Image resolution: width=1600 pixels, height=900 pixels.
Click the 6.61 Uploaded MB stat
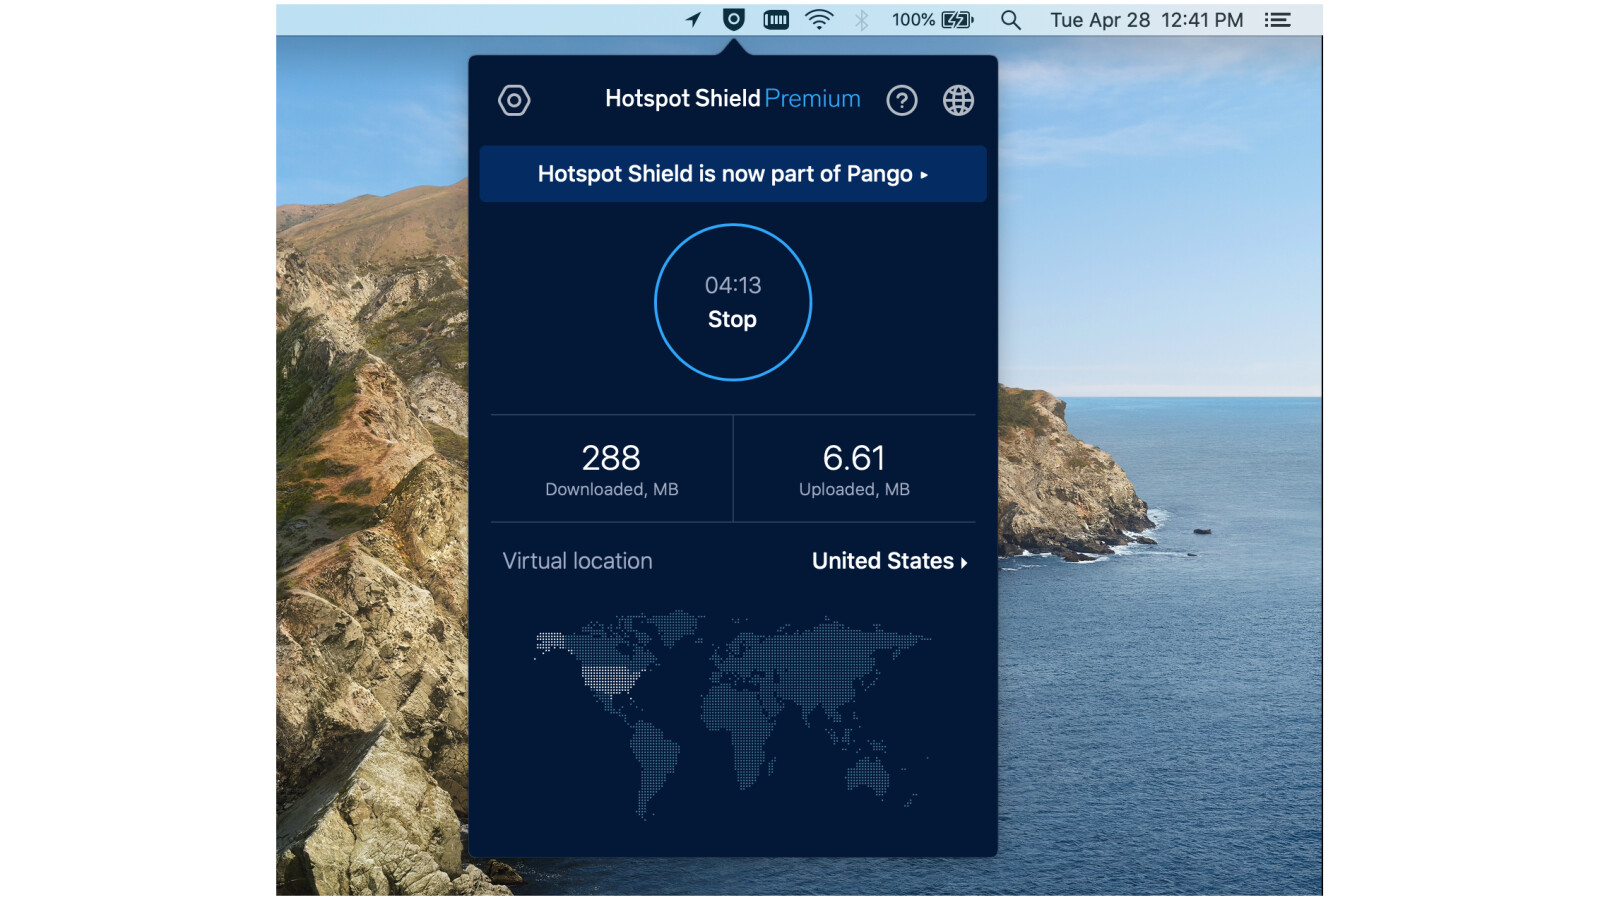(854, 469)
